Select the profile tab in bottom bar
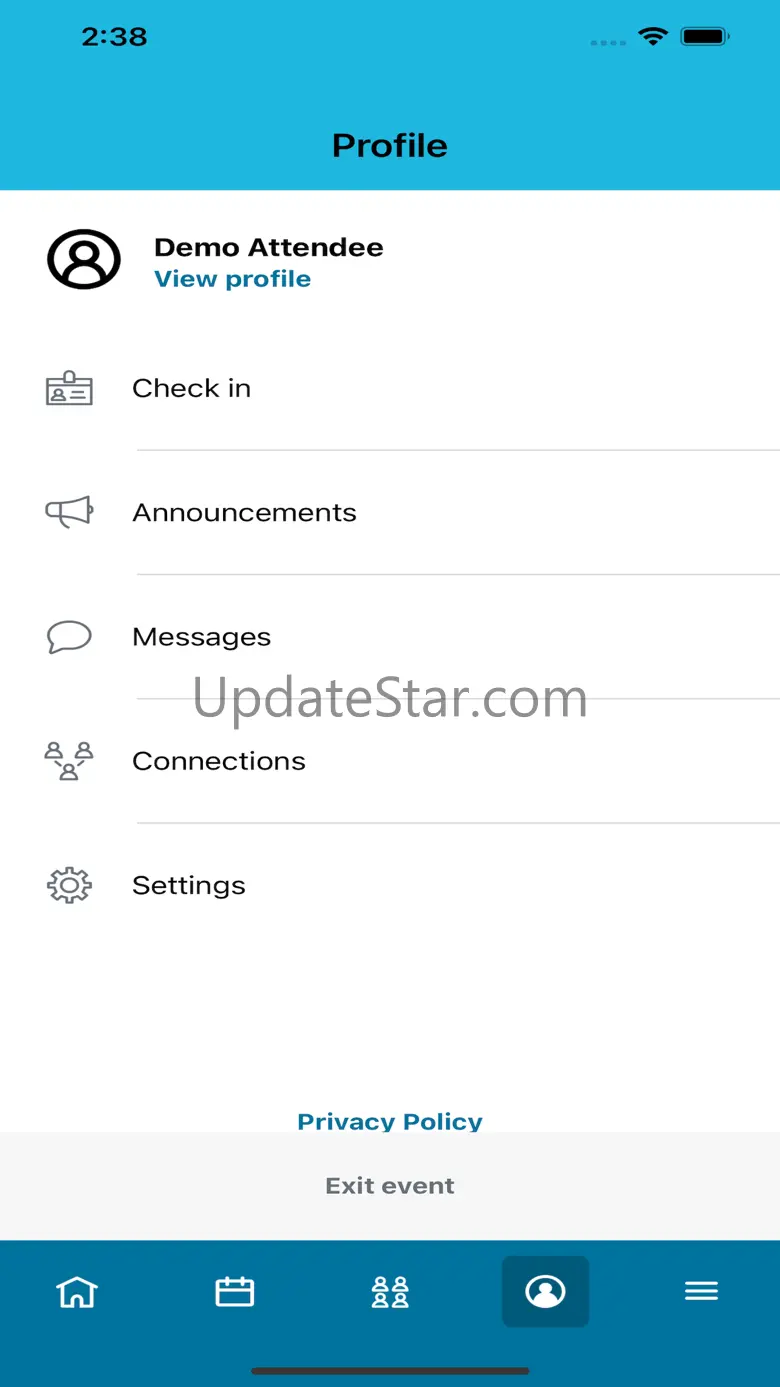This screenshot has width=780, height=1387. pos(545,1291)
